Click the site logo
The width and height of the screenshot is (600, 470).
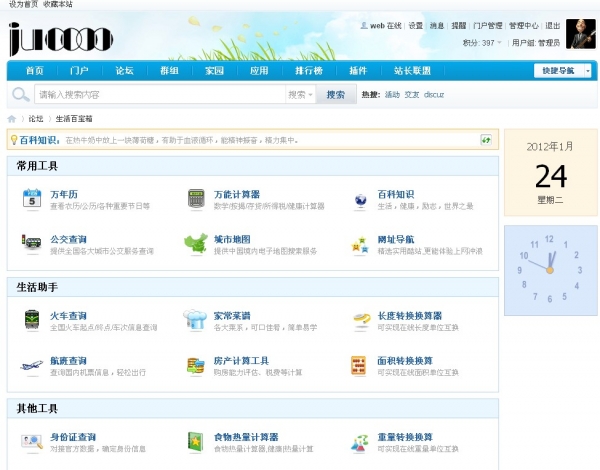60,38
